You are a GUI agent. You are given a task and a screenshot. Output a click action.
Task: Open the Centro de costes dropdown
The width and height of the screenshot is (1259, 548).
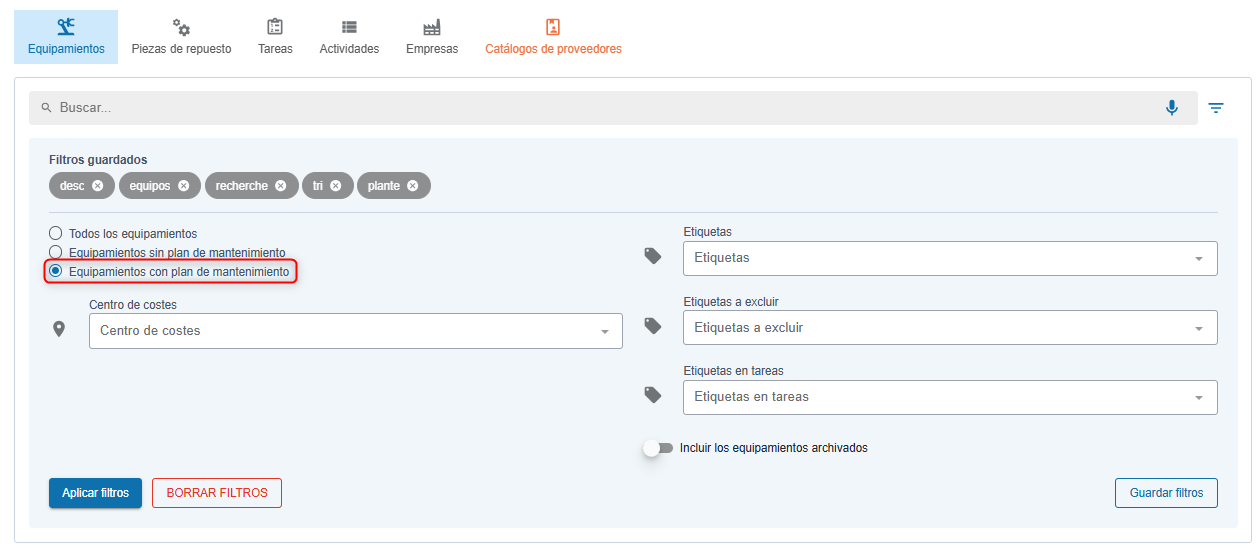click(355, 331)
